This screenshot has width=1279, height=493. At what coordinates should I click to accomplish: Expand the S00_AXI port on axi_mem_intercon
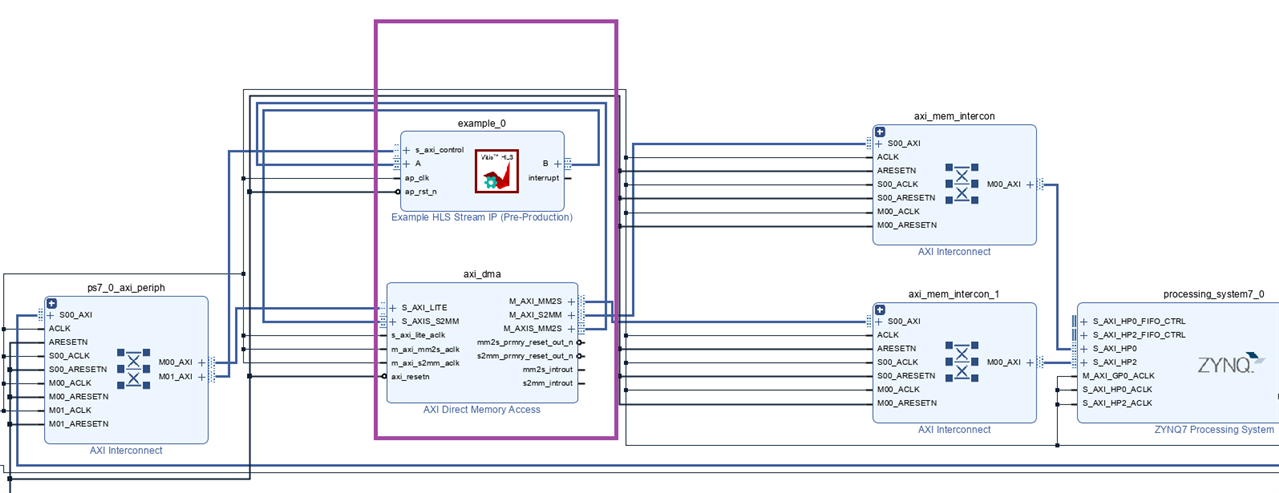(x=879, y=143)
